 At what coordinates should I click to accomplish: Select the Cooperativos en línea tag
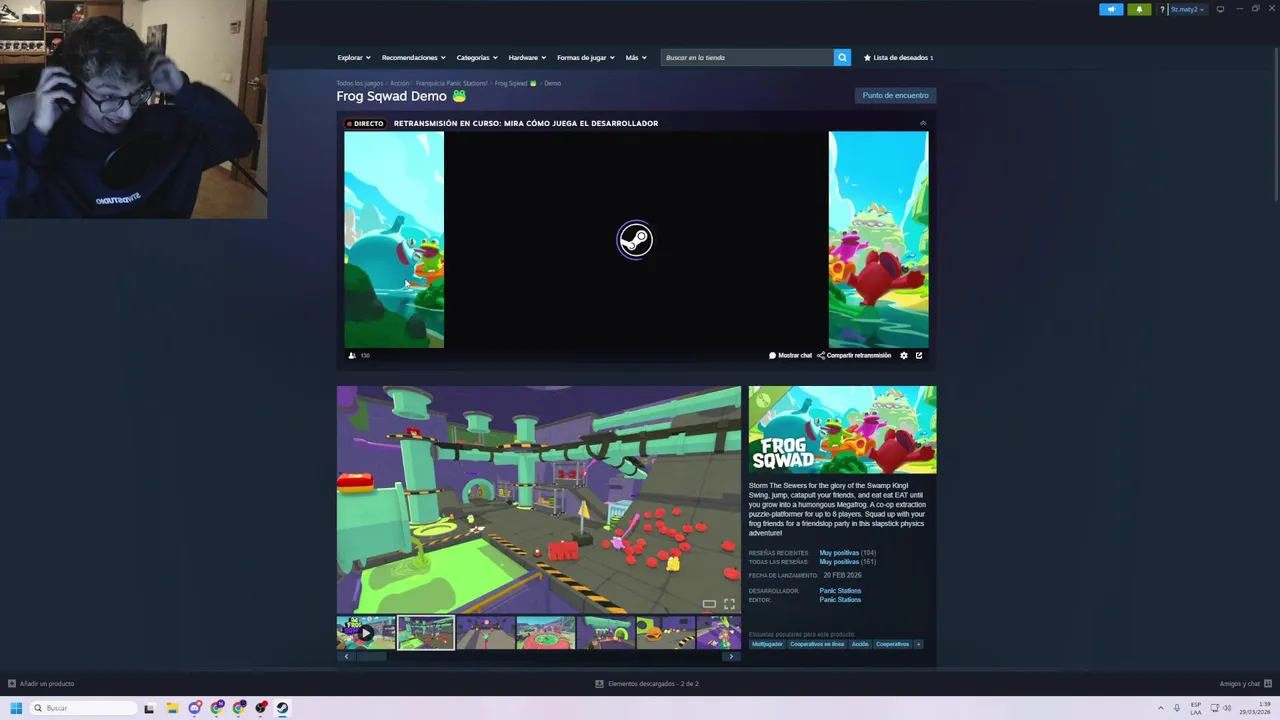(817, 644)
